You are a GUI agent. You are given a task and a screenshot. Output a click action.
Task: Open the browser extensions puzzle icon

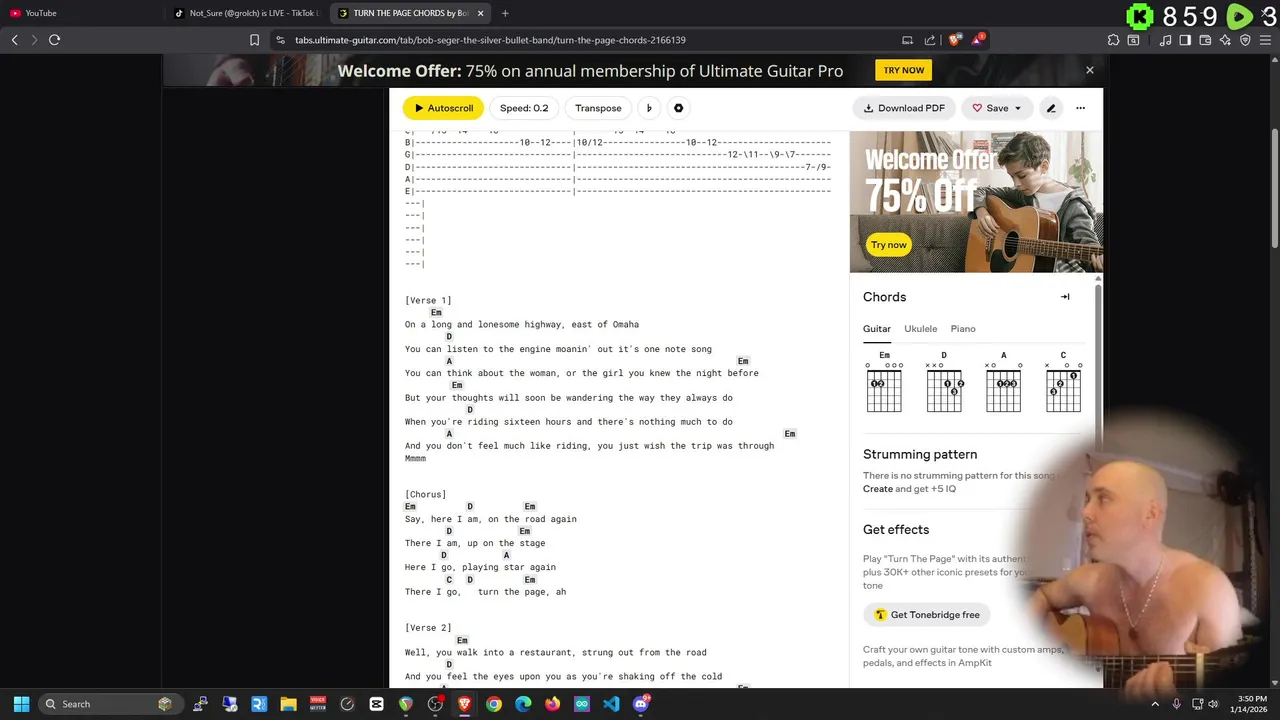[x=1114, y=40]
